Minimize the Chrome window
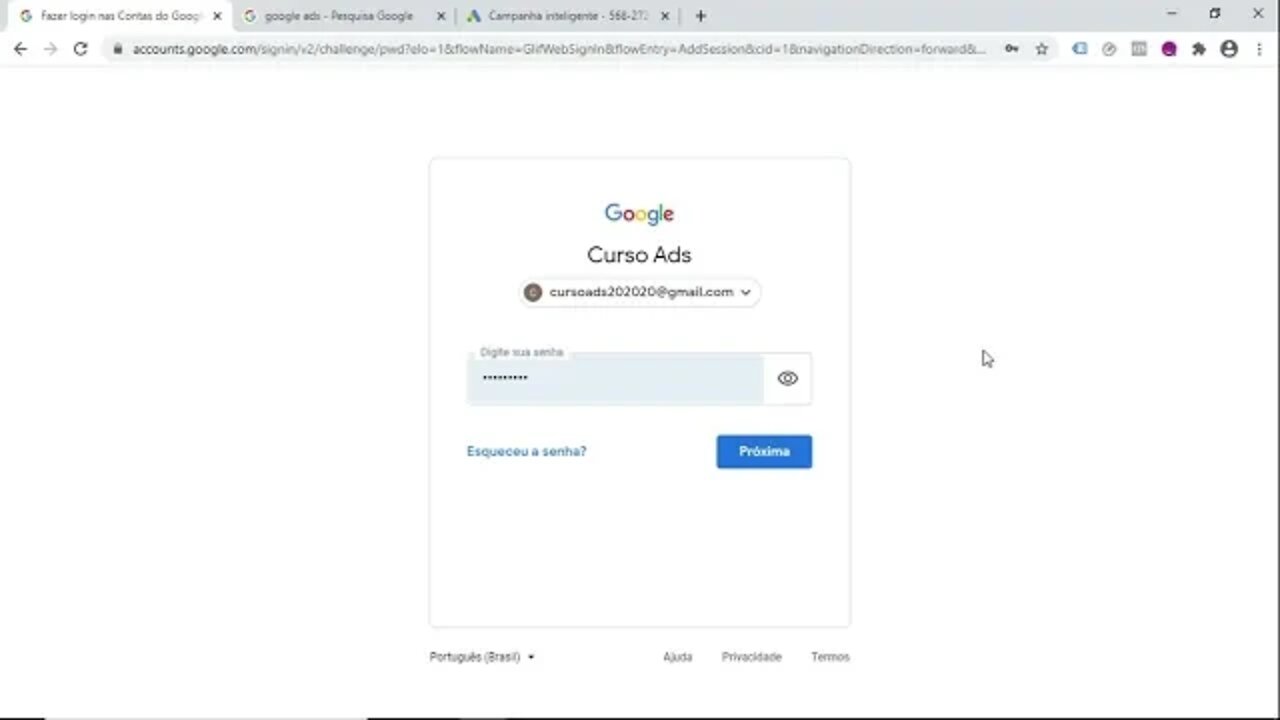1280x720 pixels. click(1172, 13)
